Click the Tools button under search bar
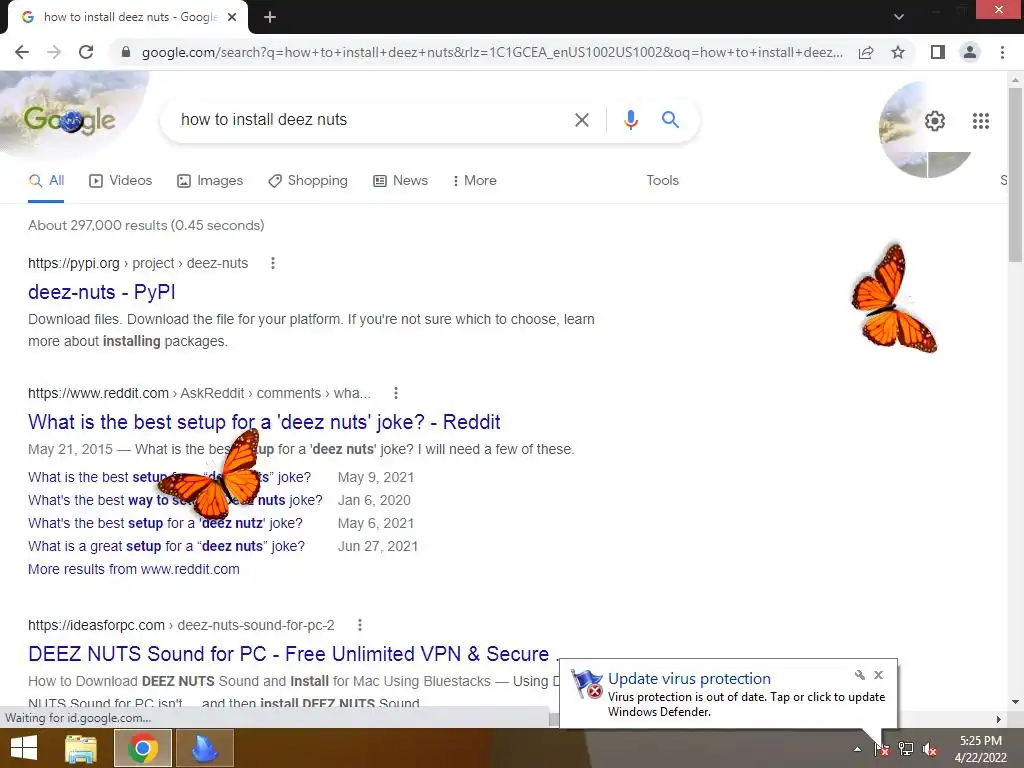 tap(662, 180)
